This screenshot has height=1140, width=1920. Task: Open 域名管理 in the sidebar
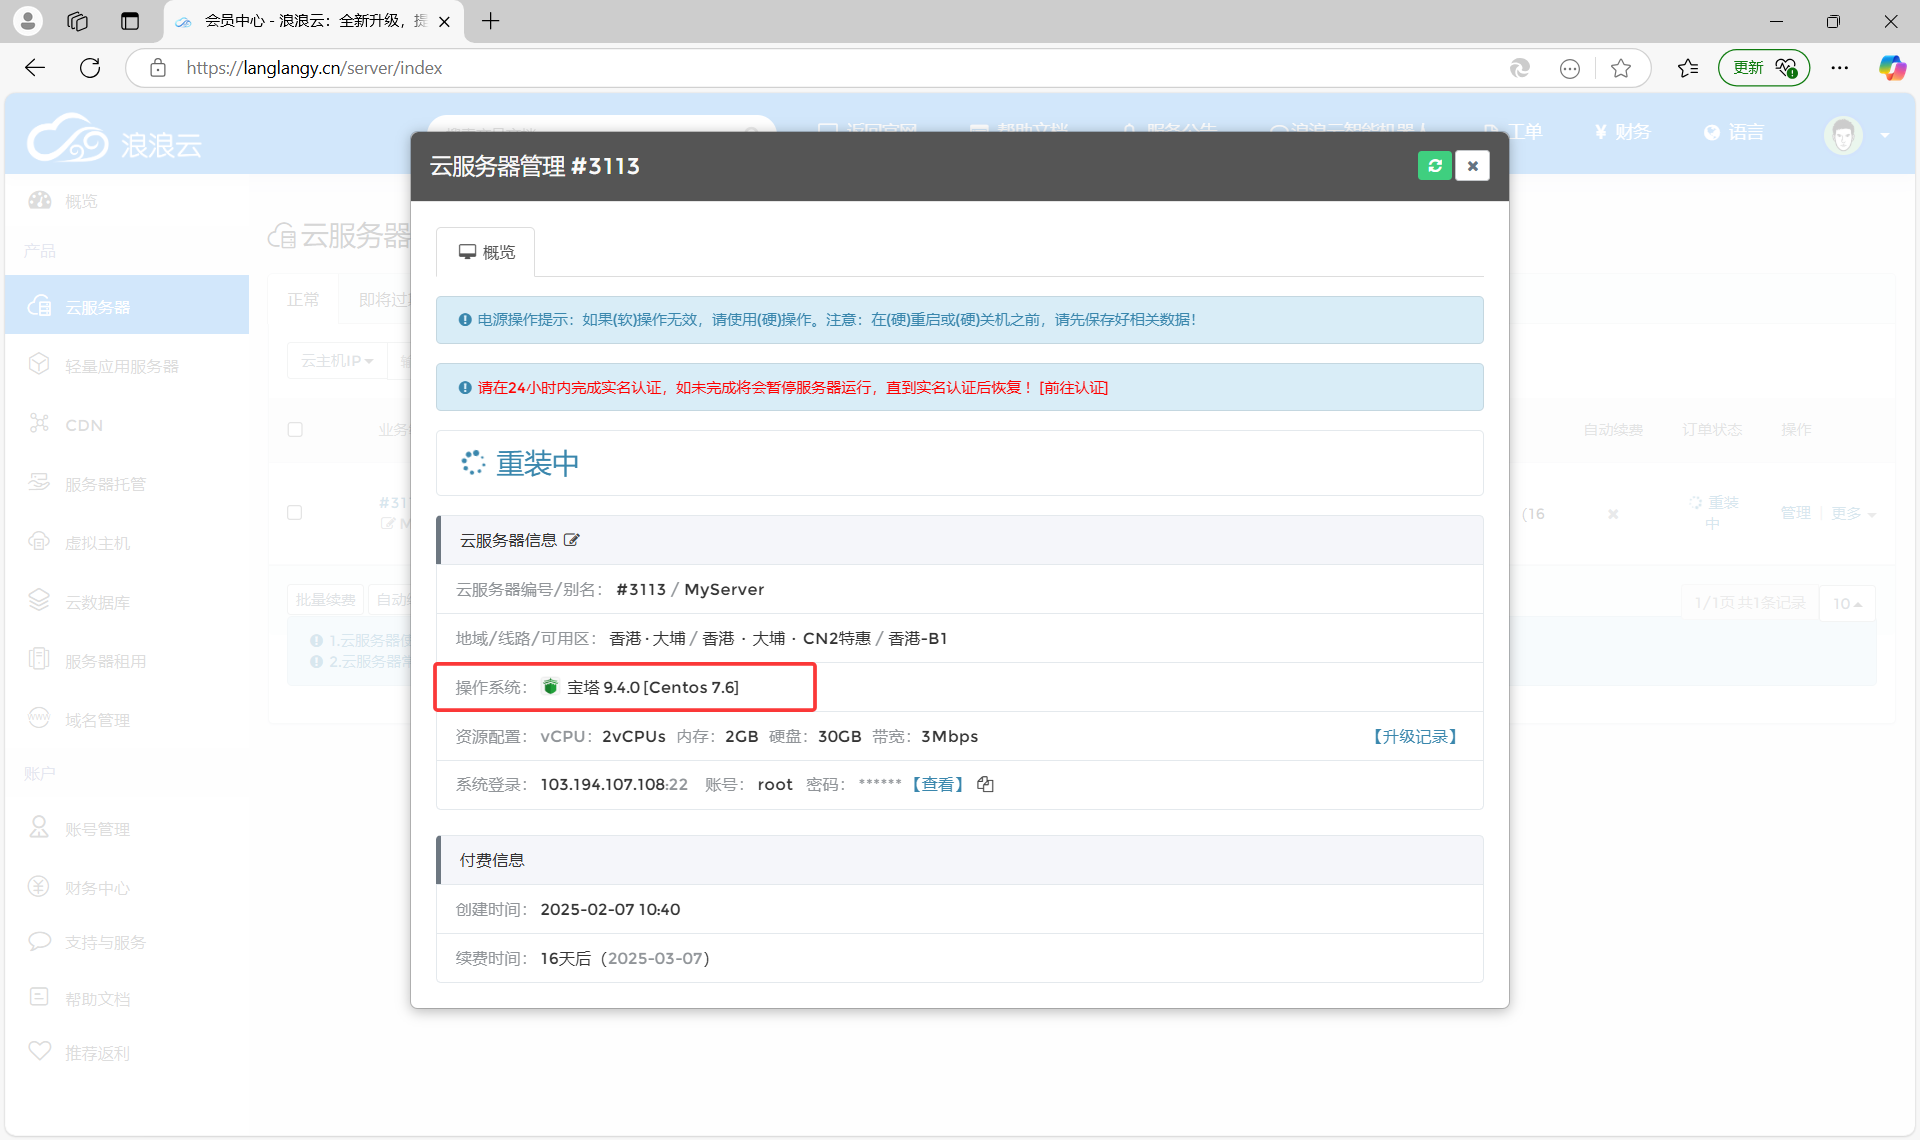(x=96, y=719)
